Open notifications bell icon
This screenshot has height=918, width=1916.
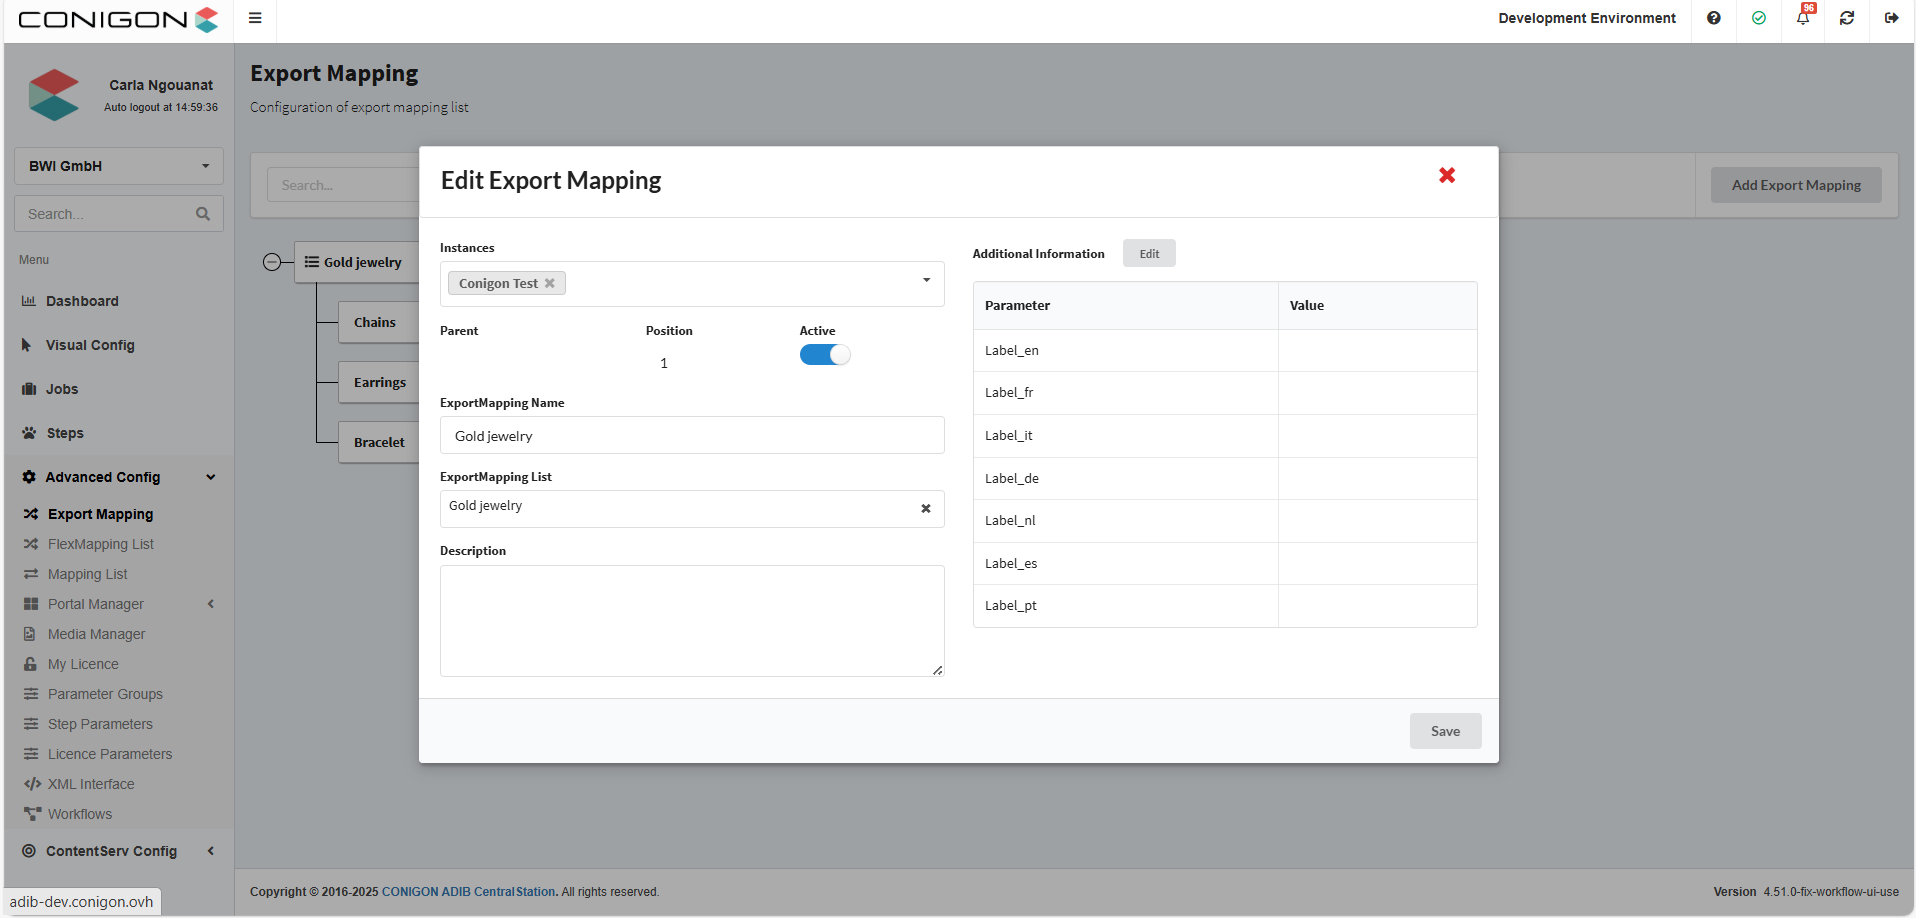click(x=1803, y=18)
